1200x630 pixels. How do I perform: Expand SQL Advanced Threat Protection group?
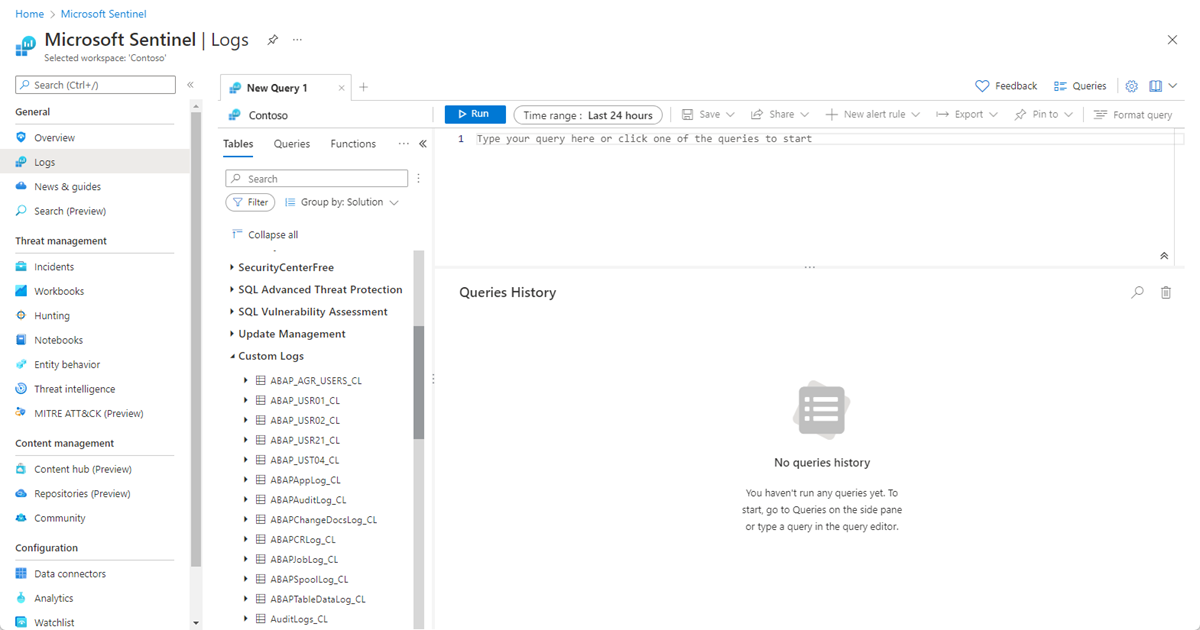231,290
